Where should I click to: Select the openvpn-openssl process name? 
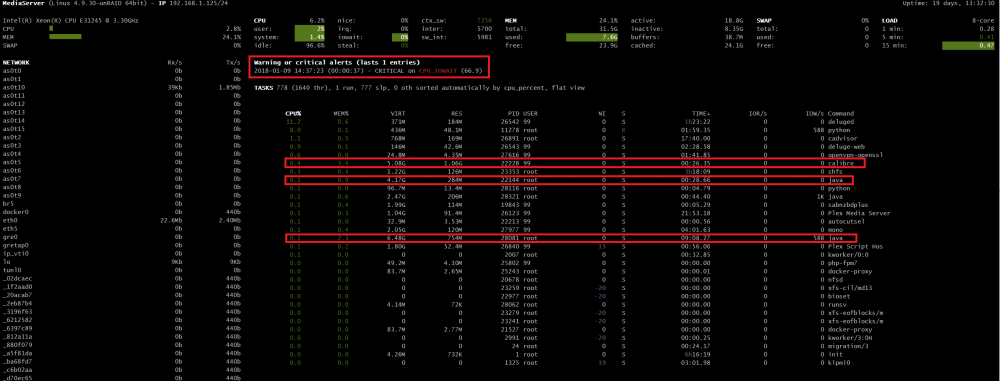pyautogui.click(x=856, y=154)
